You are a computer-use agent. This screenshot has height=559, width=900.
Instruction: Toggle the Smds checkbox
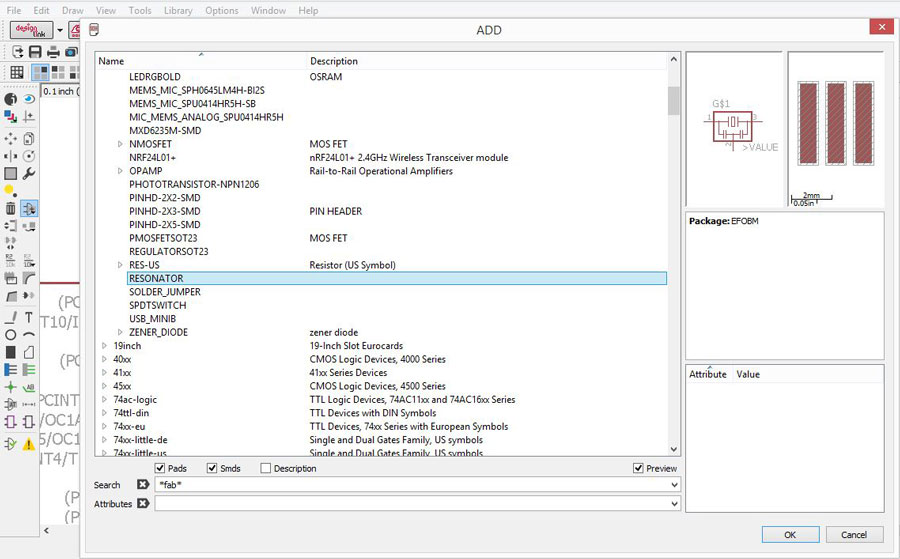[x=212, y=468]
